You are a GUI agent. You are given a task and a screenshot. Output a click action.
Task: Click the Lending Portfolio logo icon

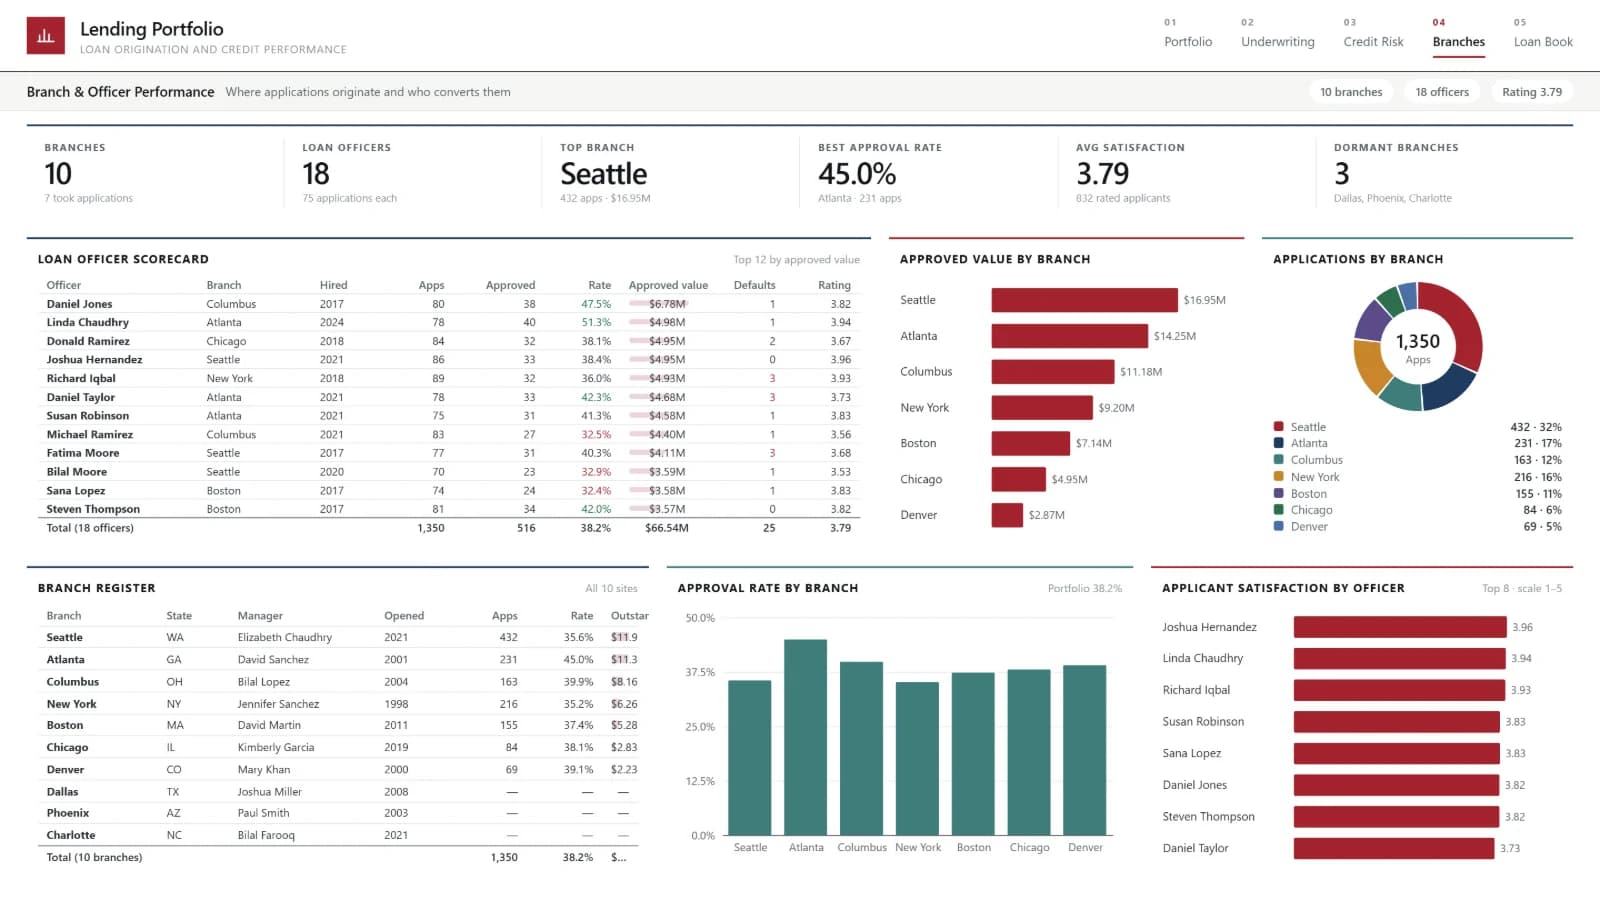(46, 36)
